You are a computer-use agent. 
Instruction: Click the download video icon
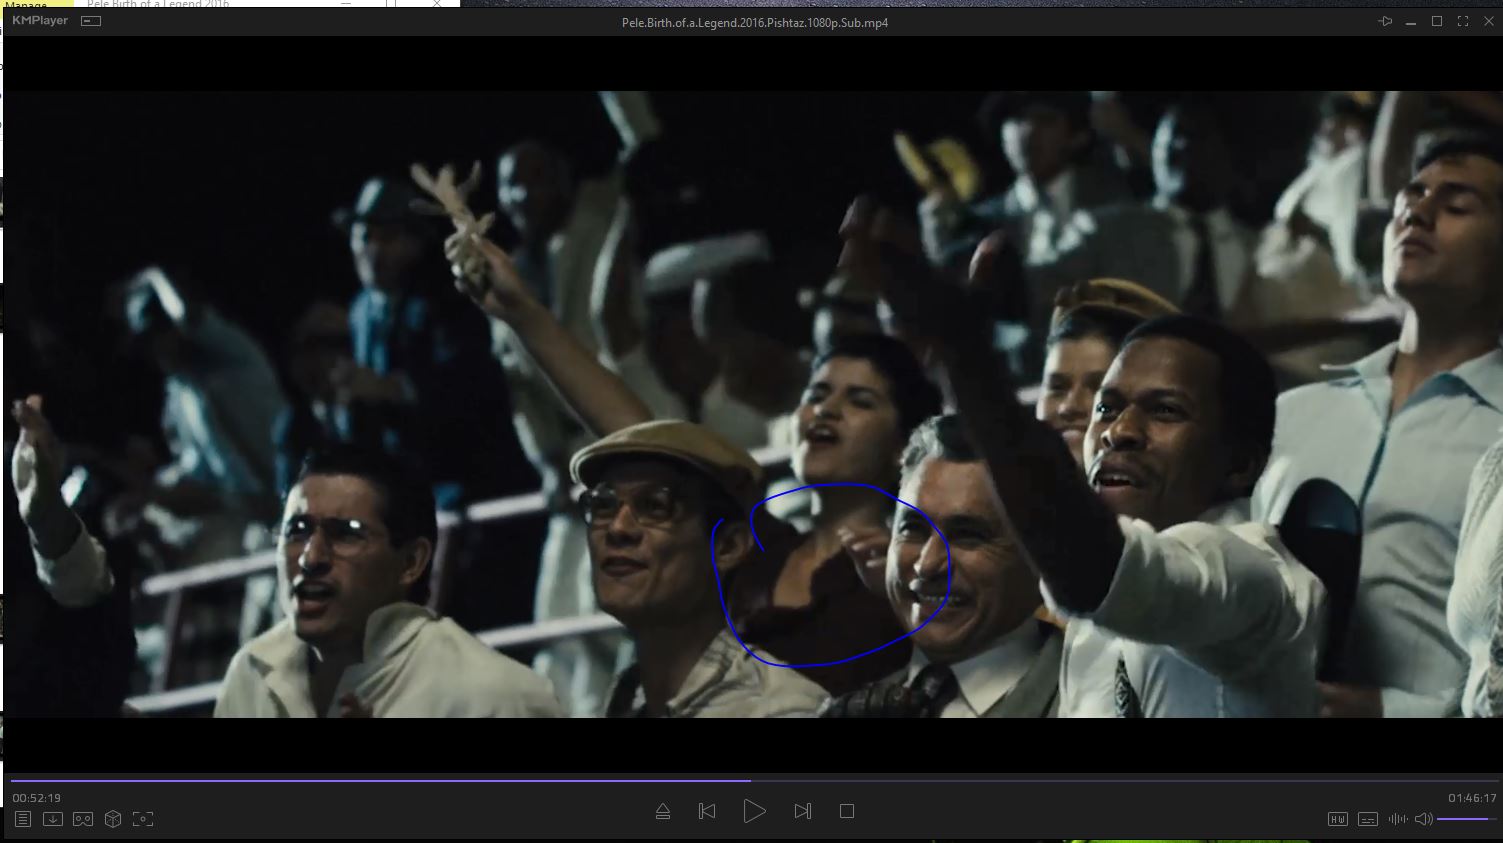pyautogui.click(x=53, y=819)
